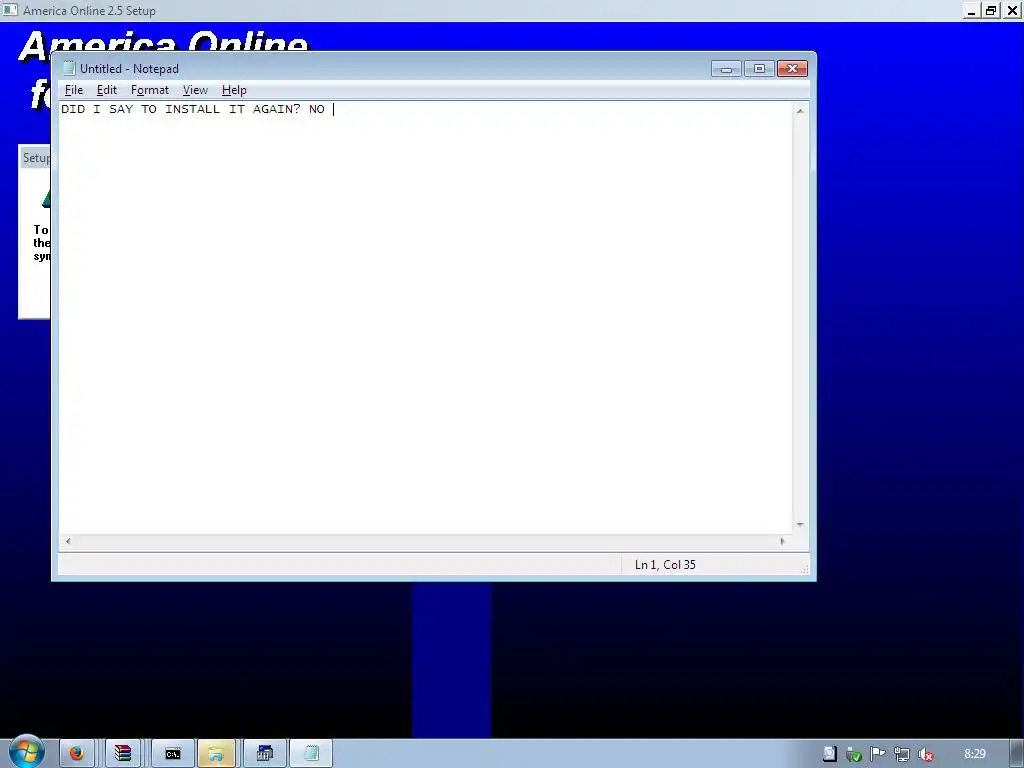
Task: Switch to the Notepad taskbar button
Action: (x=312, y=754)
